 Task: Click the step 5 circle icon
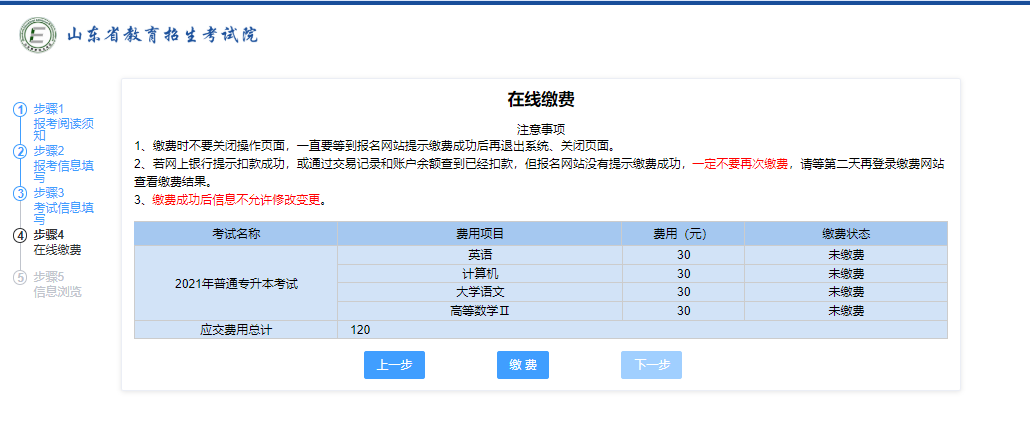pos(19,277)
